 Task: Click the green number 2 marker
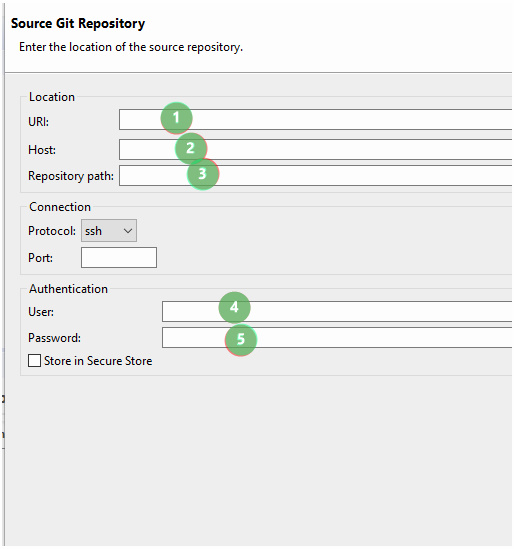(x=191, y=148)
